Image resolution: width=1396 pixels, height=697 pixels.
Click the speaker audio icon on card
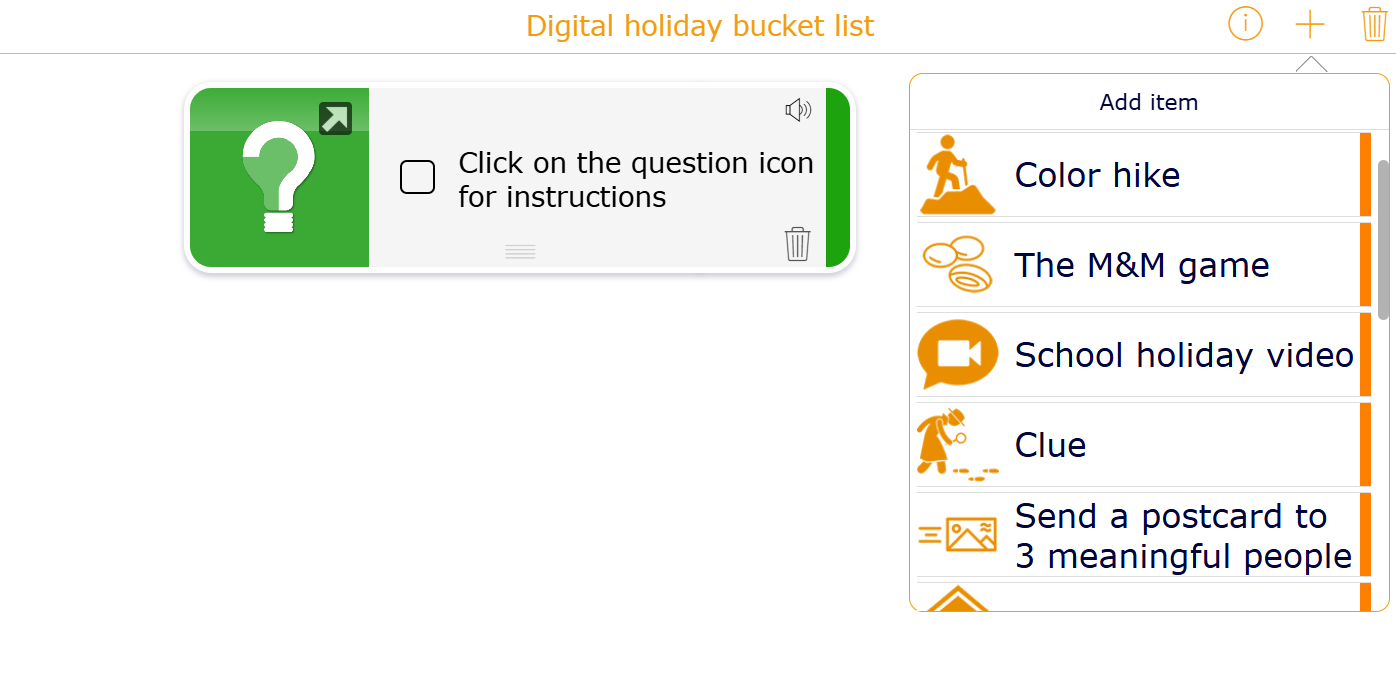(x=798, y=110)
